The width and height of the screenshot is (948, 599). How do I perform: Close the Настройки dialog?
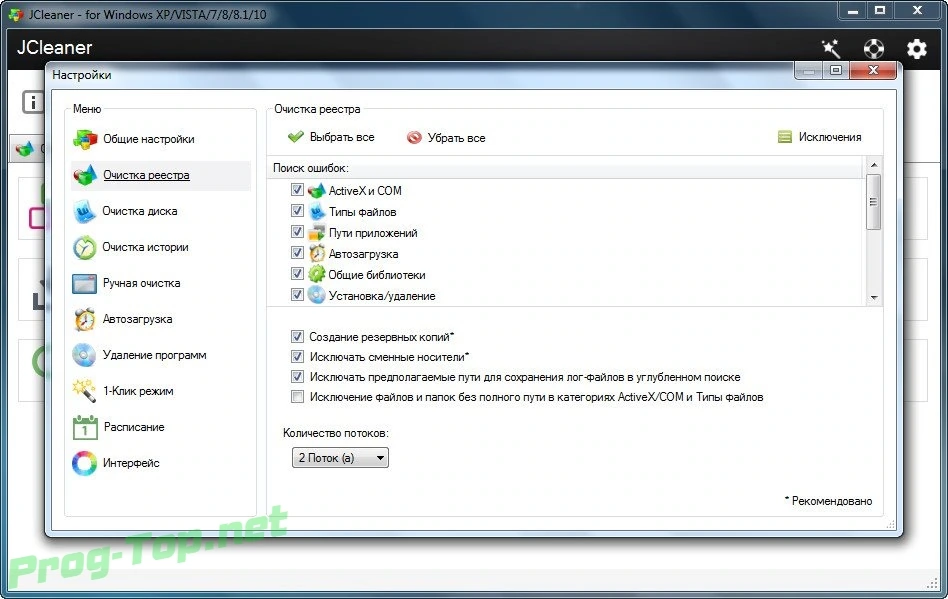[x=872, y=70]
